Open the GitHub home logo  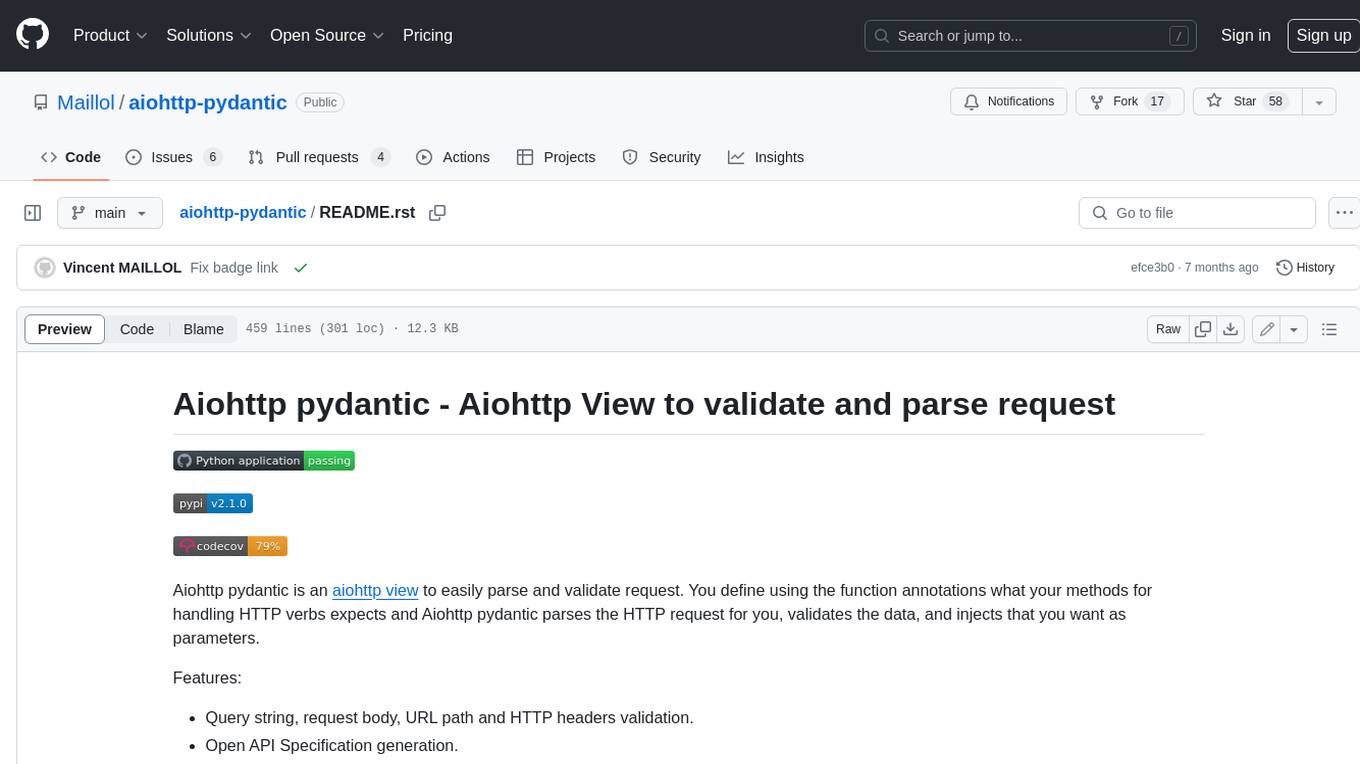pos(32,35)
